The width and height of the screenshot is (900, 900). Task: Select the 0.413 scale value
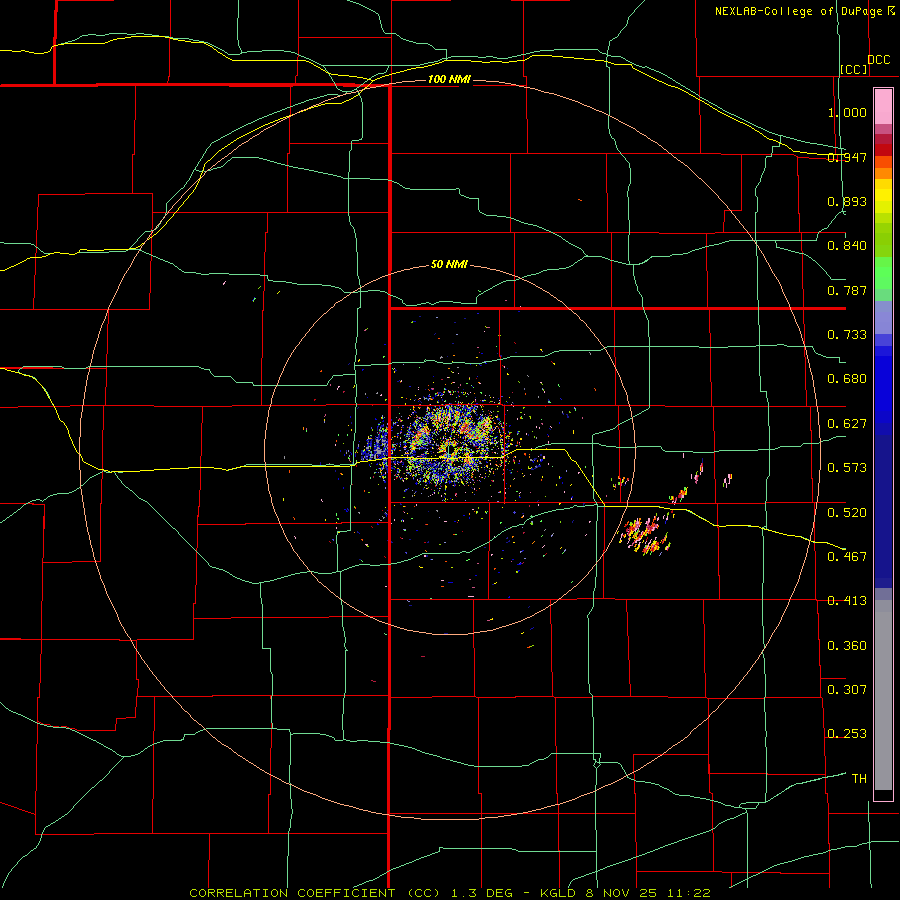coord(847,601)
